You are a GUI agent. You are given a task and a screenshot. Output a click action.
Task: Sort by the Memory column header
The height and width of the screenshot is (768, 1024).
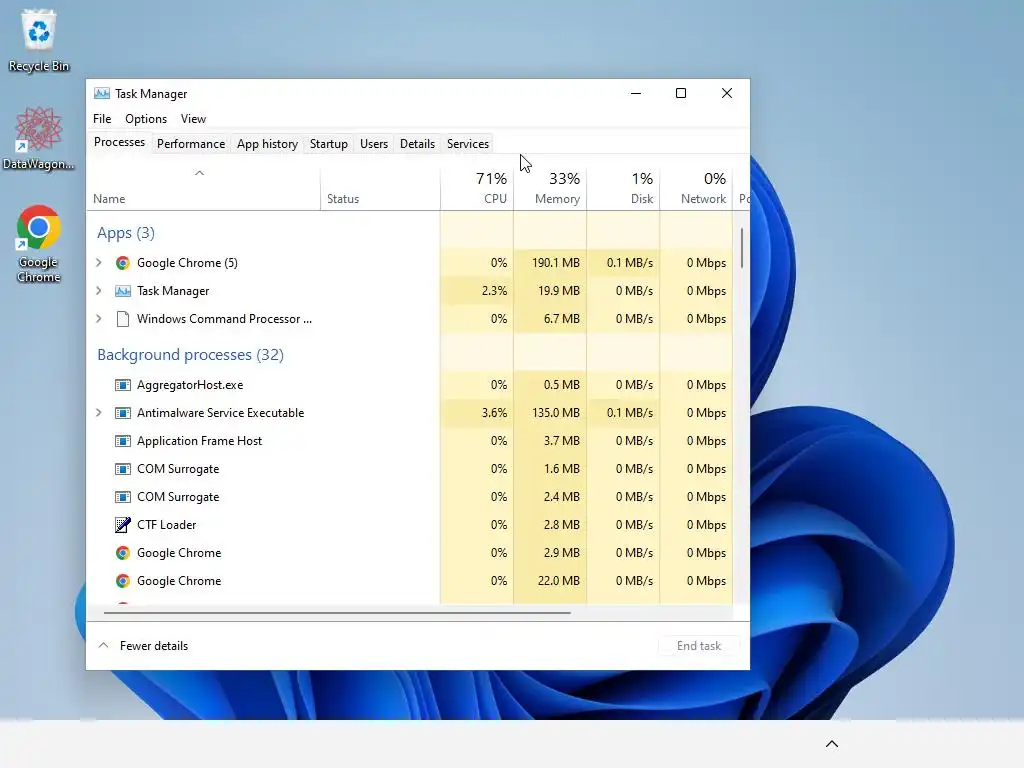pos(551,187)
